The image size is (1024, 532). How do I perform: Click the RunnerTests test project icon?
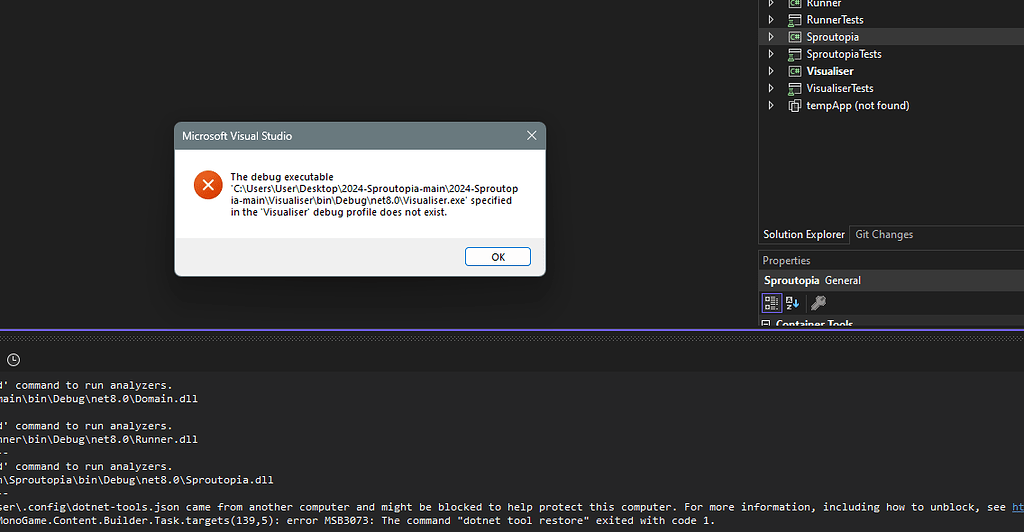click(794, 20)
